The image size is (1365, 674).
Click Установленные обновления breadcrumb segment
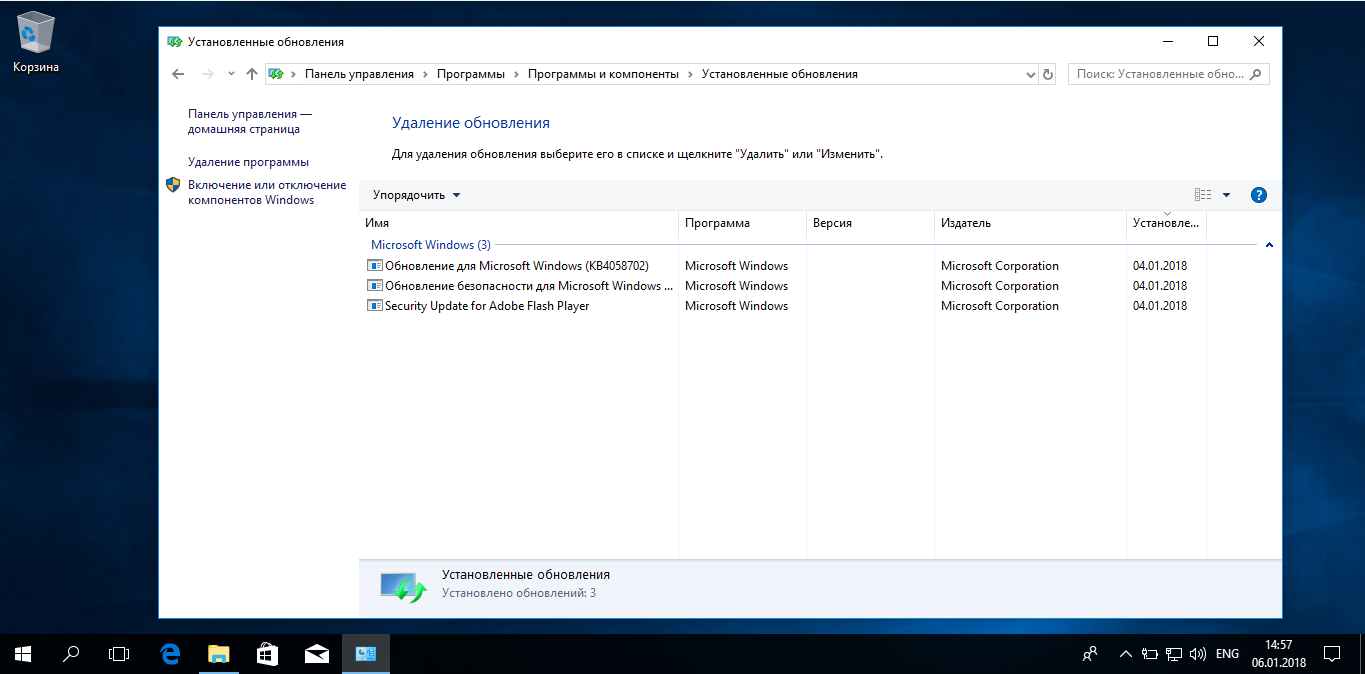click(x=779, y=74)
